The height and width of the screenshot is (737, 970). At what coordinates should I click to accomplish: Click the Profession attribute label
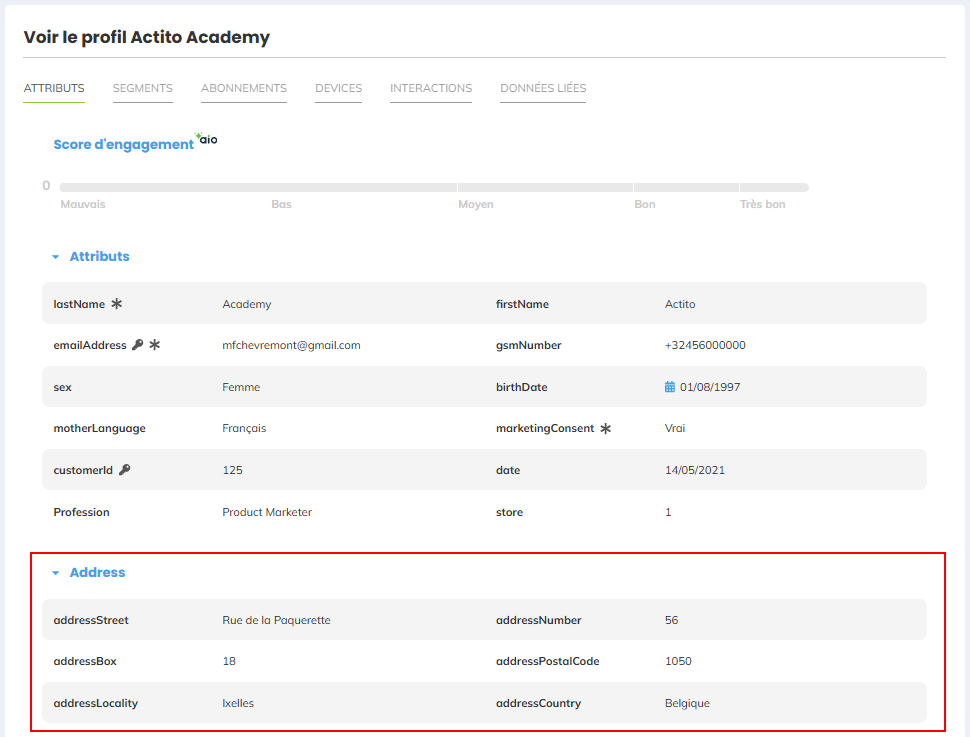(x=82, y=512)
